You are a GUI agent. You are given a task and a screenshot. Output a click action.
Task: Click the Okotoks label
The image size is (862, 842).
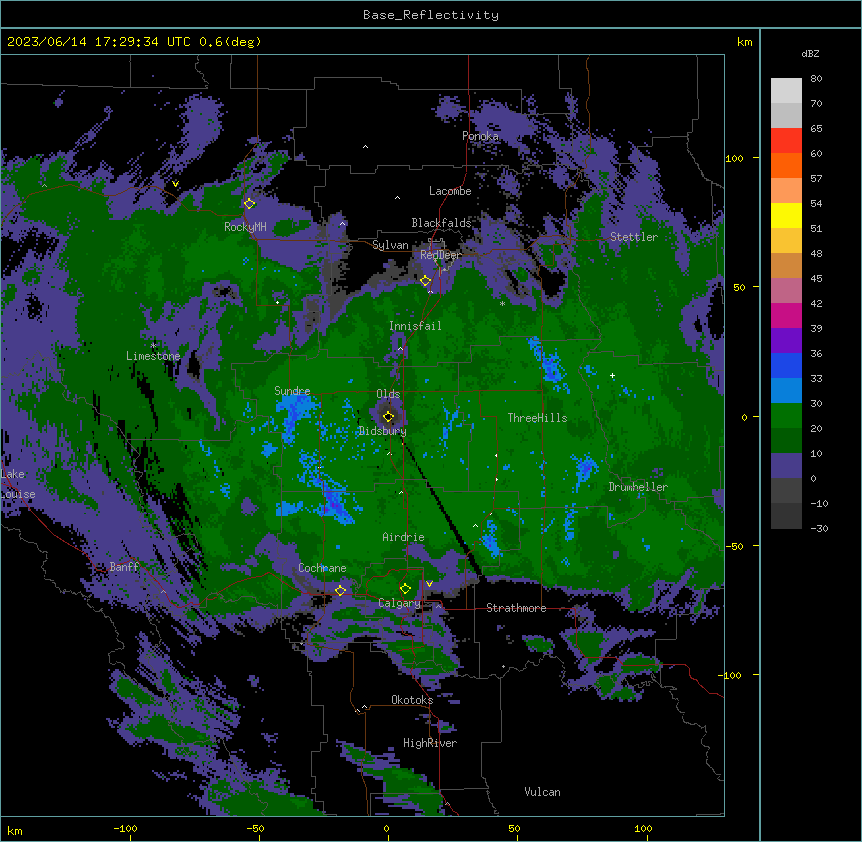(x=412, y=700)
